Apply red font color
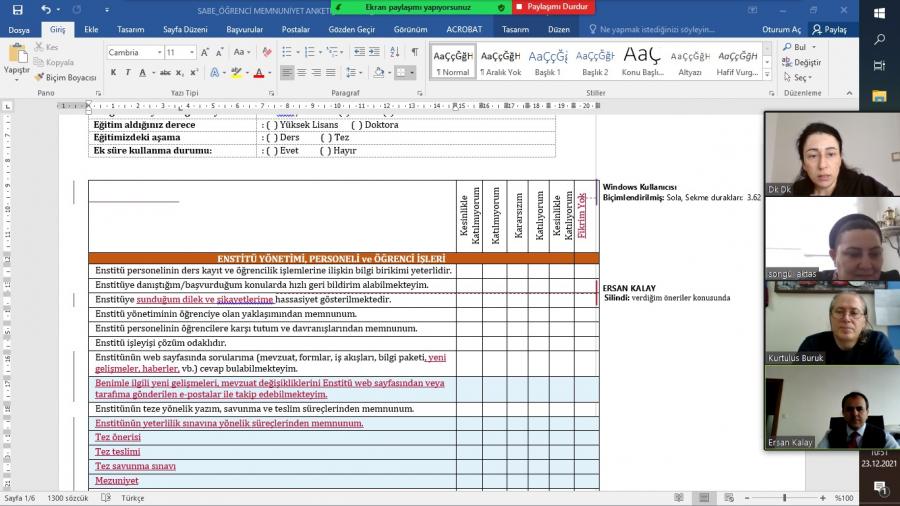The width and height of the screenshot is (900, 506). [x=259, y=72]
